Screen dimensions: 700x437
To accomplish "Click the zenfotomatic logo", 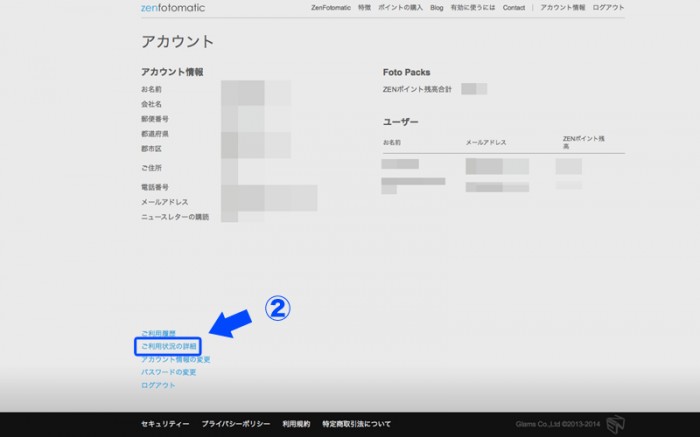I will pyautogui.click(x=172, y=7).
